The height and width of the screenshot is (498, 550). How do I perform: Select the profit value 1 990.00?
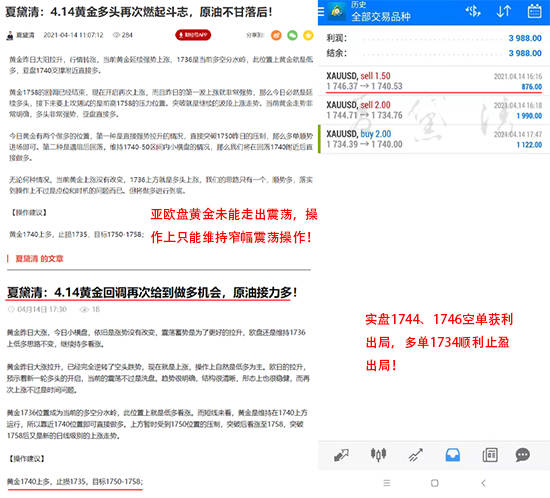coord(529,116)
